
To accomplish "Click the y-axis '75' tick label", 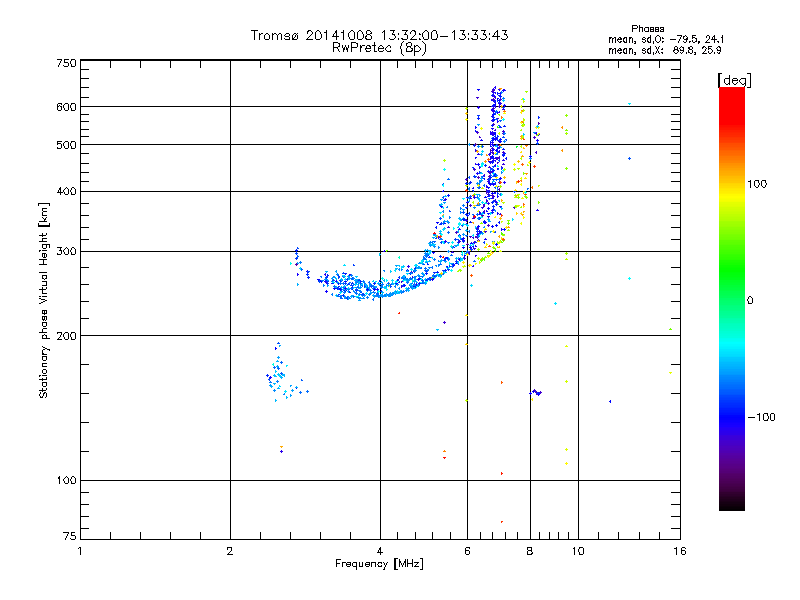I will click(x=70, y=536).
